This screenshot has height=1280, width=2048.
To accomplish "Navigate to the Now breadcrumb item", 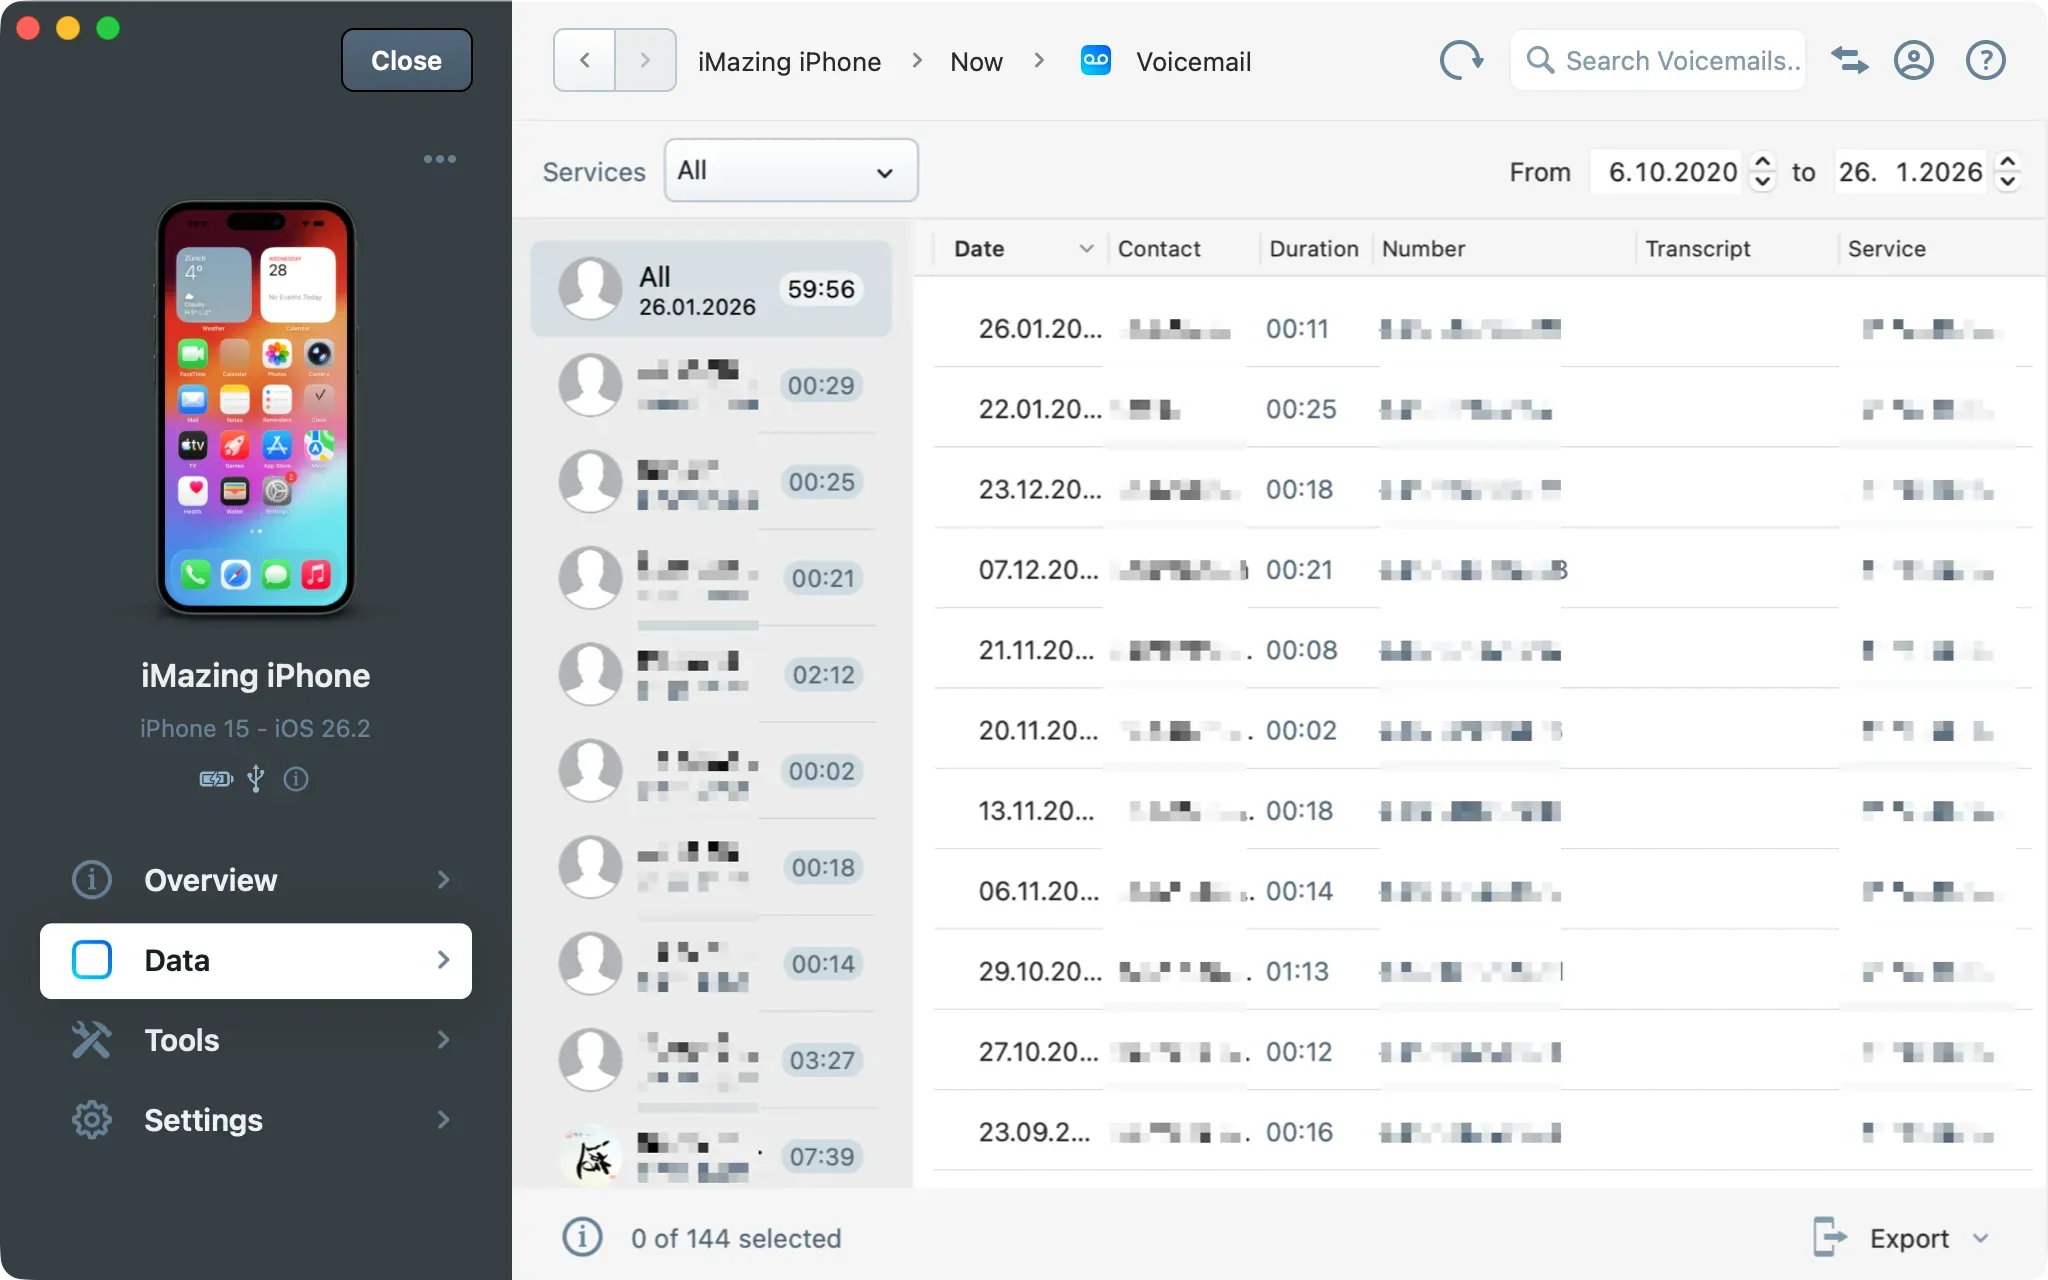I will 975,61.
